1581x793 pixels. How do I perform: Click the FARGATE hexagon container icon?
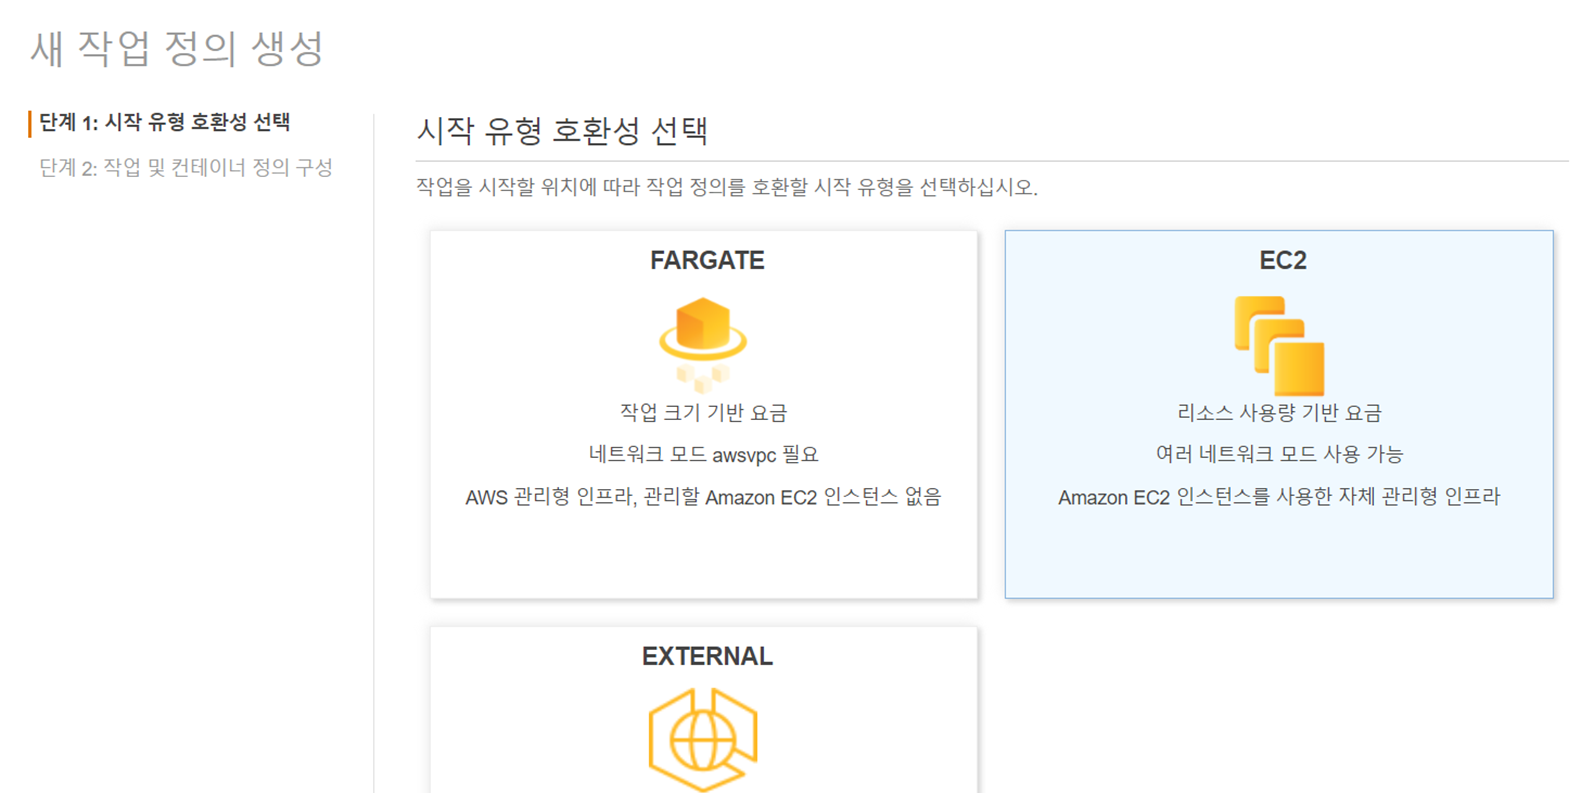tap(702, 335)
